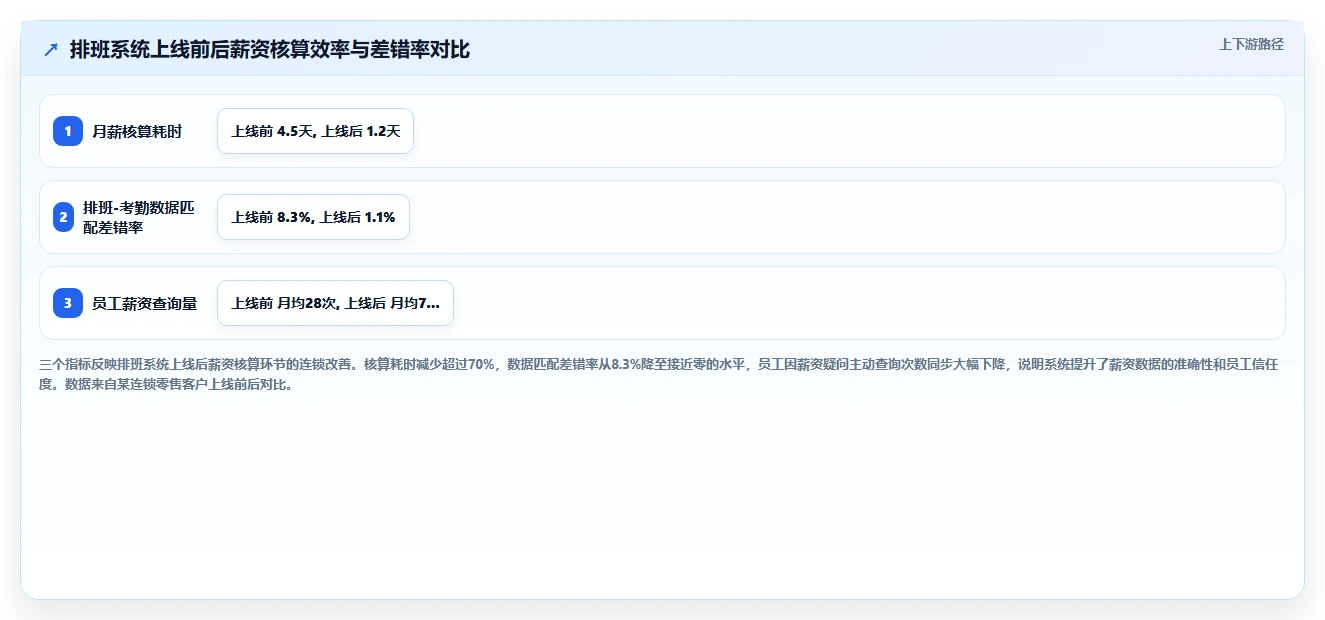Click the 月薪核算耗时 label
Image resolution: width=1325 pixels, height=620 pixels.
(137, 131)
